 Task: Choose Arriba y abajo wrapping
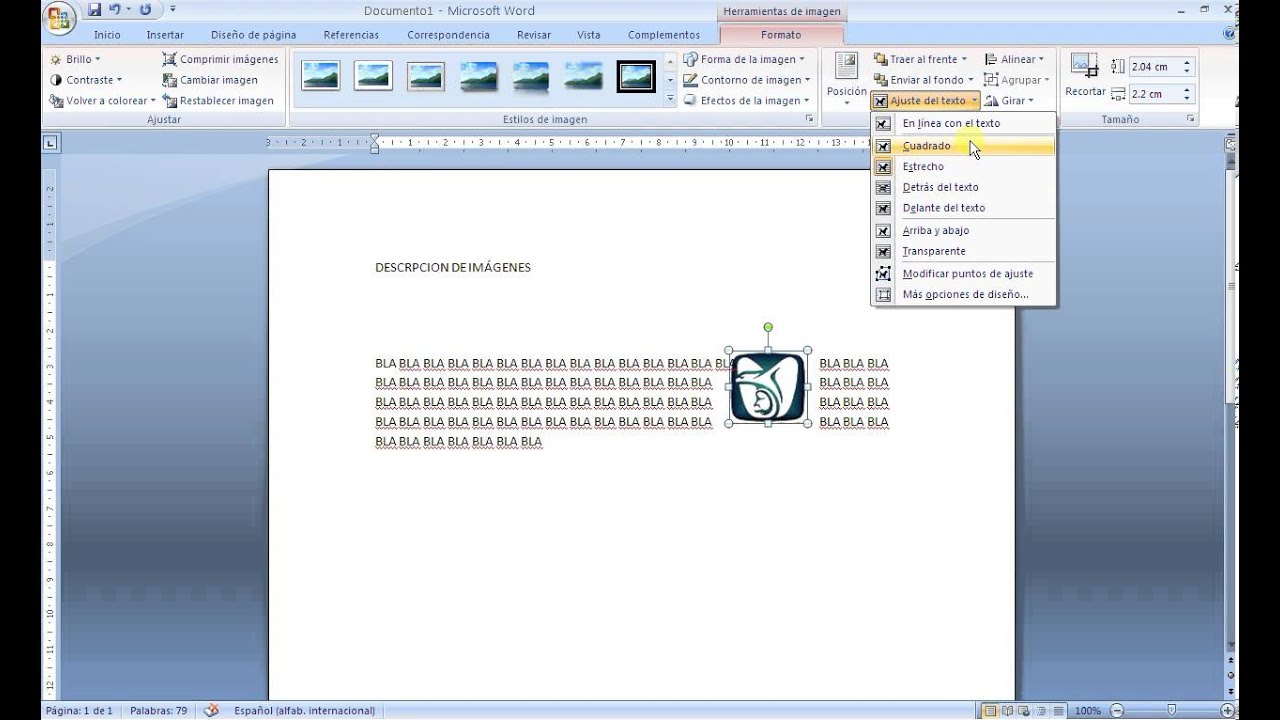(964, 231)
